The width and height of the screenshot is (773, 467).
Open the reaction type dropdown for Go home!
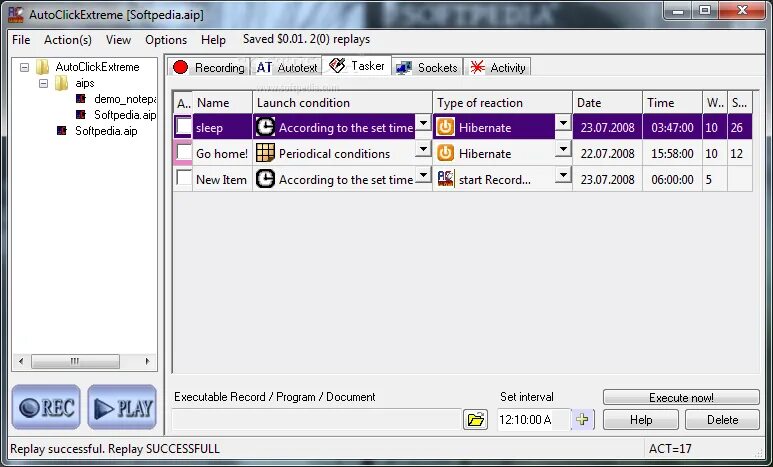(563, 148)
